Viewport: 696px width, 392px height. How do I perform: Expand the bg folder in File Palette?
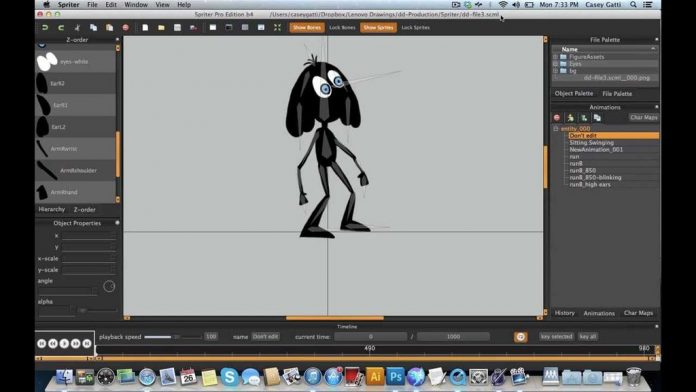[x=555, y=71]
